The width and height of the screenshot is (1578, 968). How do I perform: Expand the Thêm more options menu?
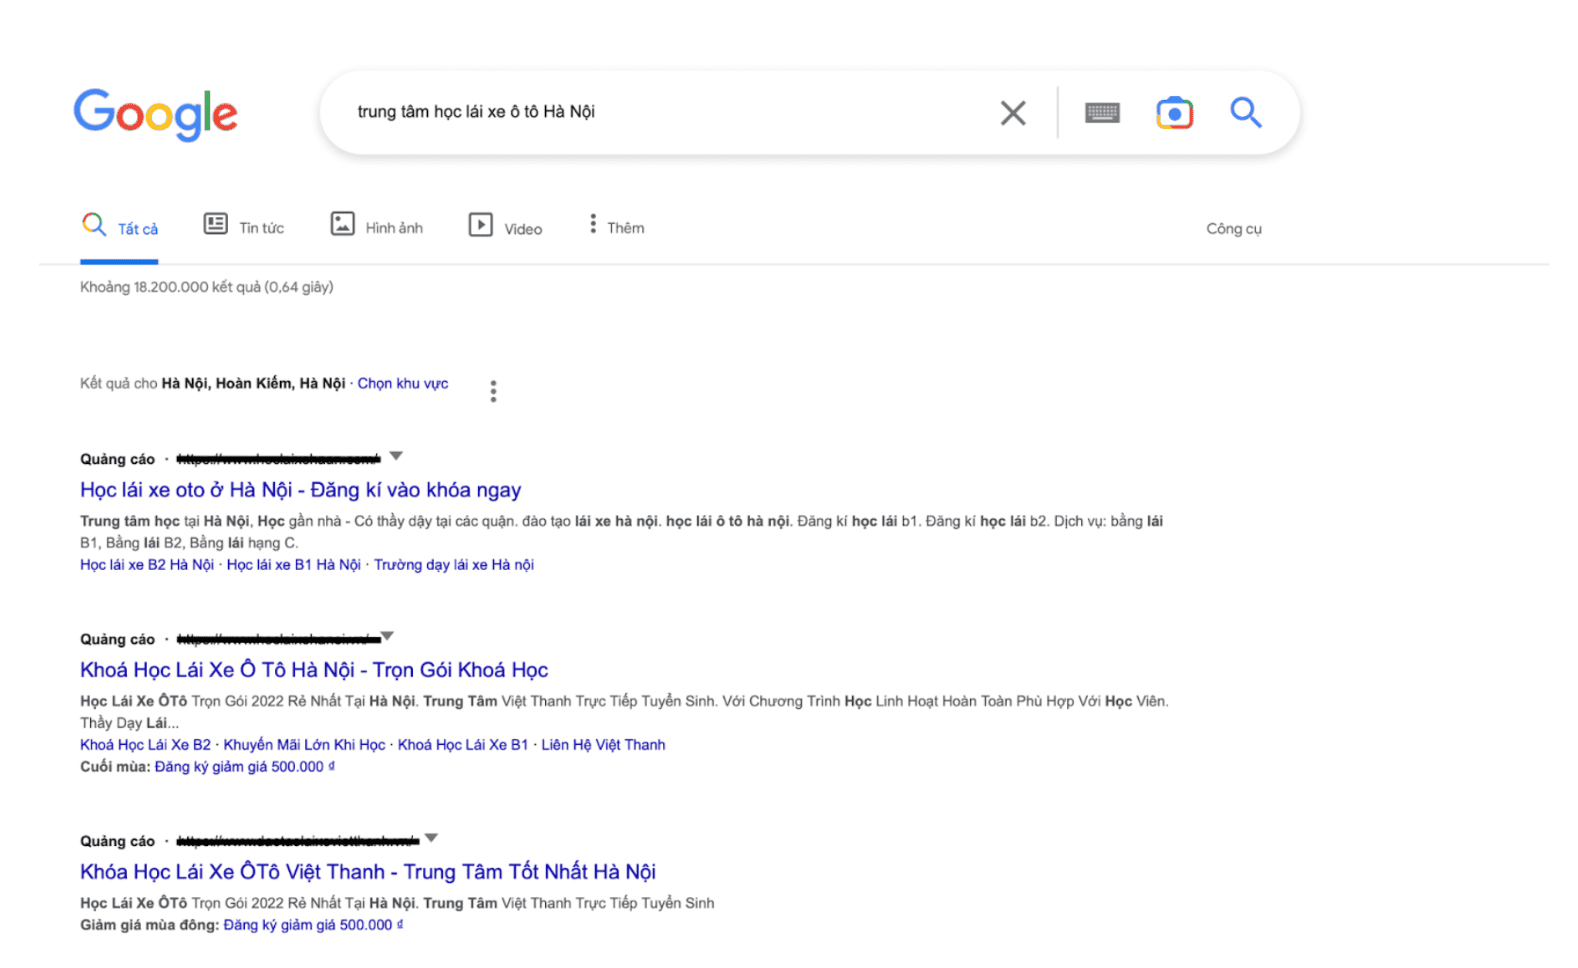[x=617, y=228]
